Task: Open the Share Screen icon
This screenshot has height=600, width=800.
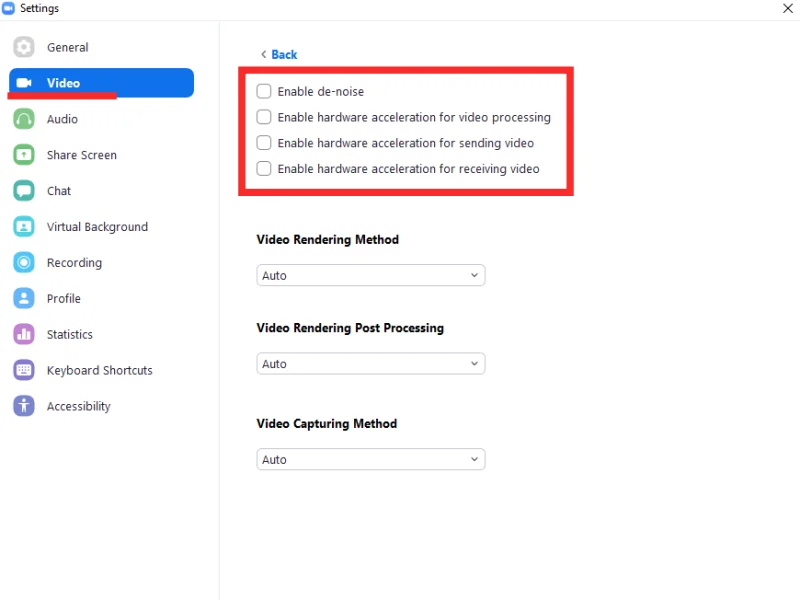Action: click(24, 155)
